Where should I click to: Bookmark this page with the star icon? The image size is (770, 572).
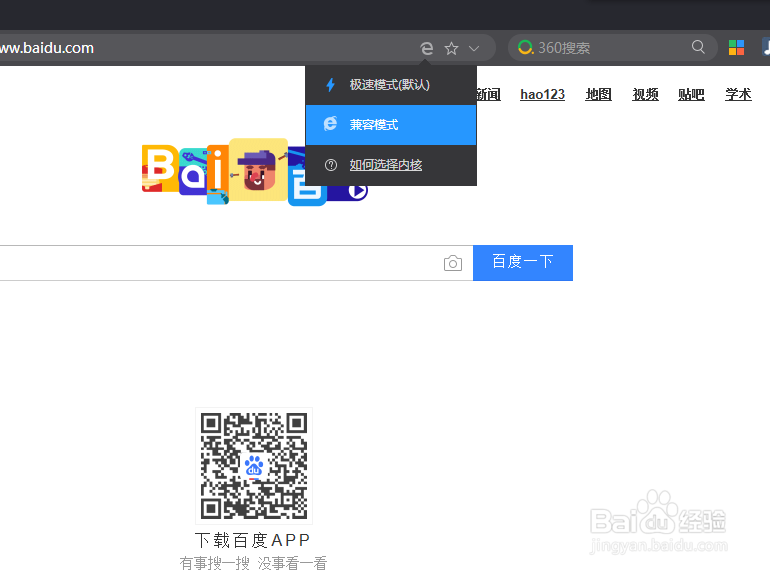click(451, 48)
